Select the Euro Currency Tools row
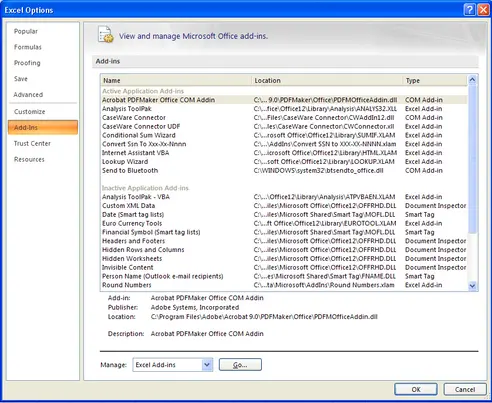The image size is (492, 403). 284,223
